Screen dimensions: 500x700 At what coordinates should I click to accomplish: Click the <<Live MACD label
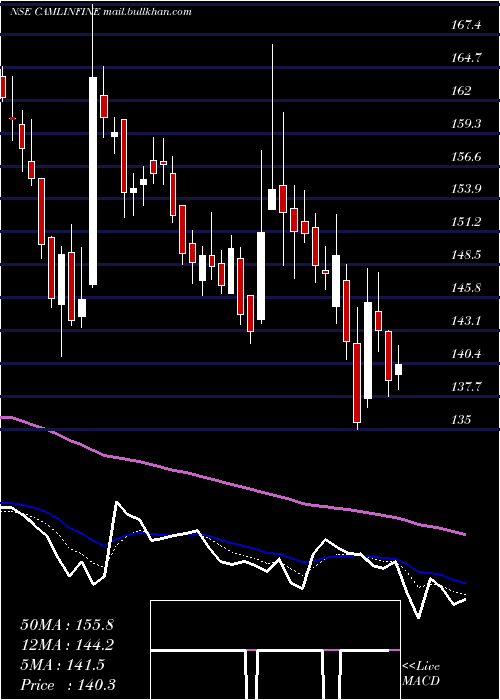[x=421, y=673]
